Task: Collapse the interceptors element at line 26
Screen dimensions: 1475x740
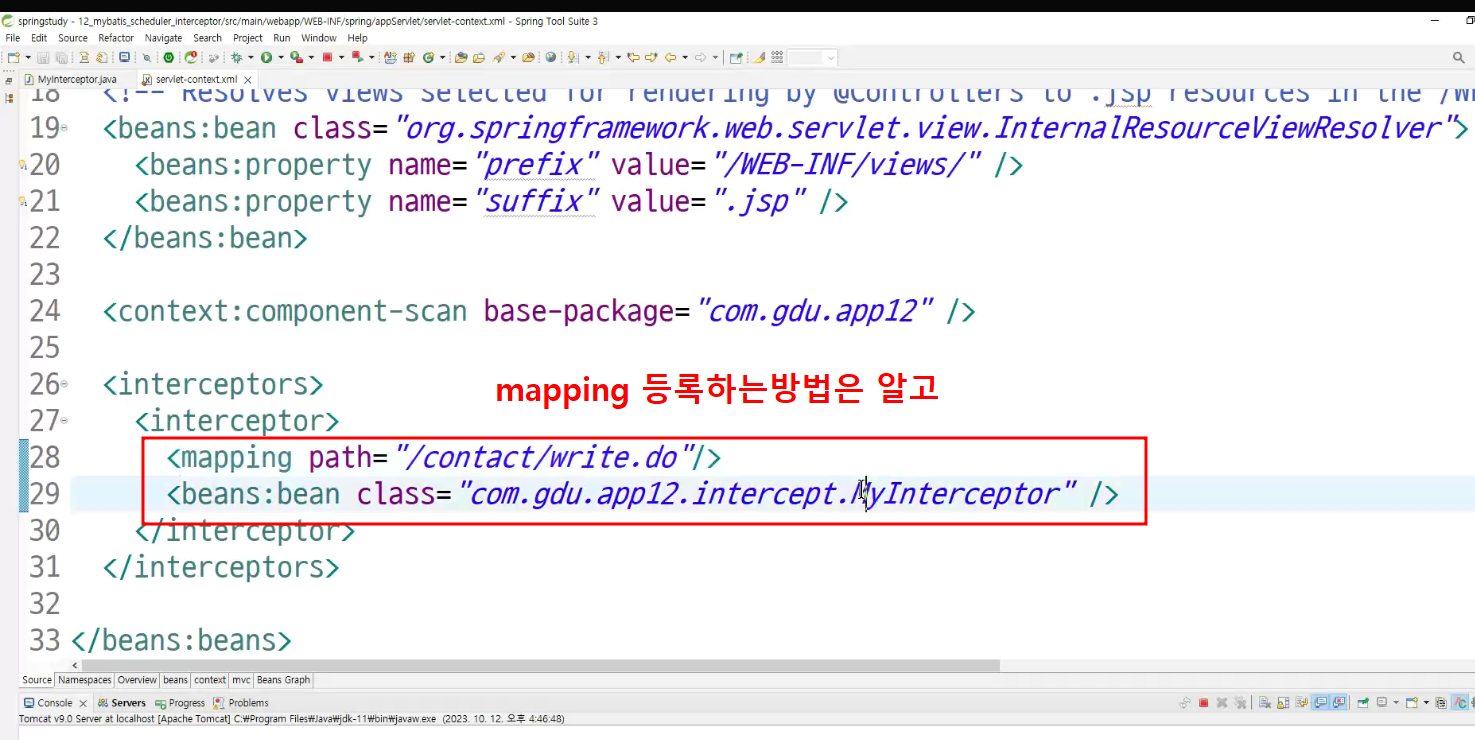Action: (64, 384)
